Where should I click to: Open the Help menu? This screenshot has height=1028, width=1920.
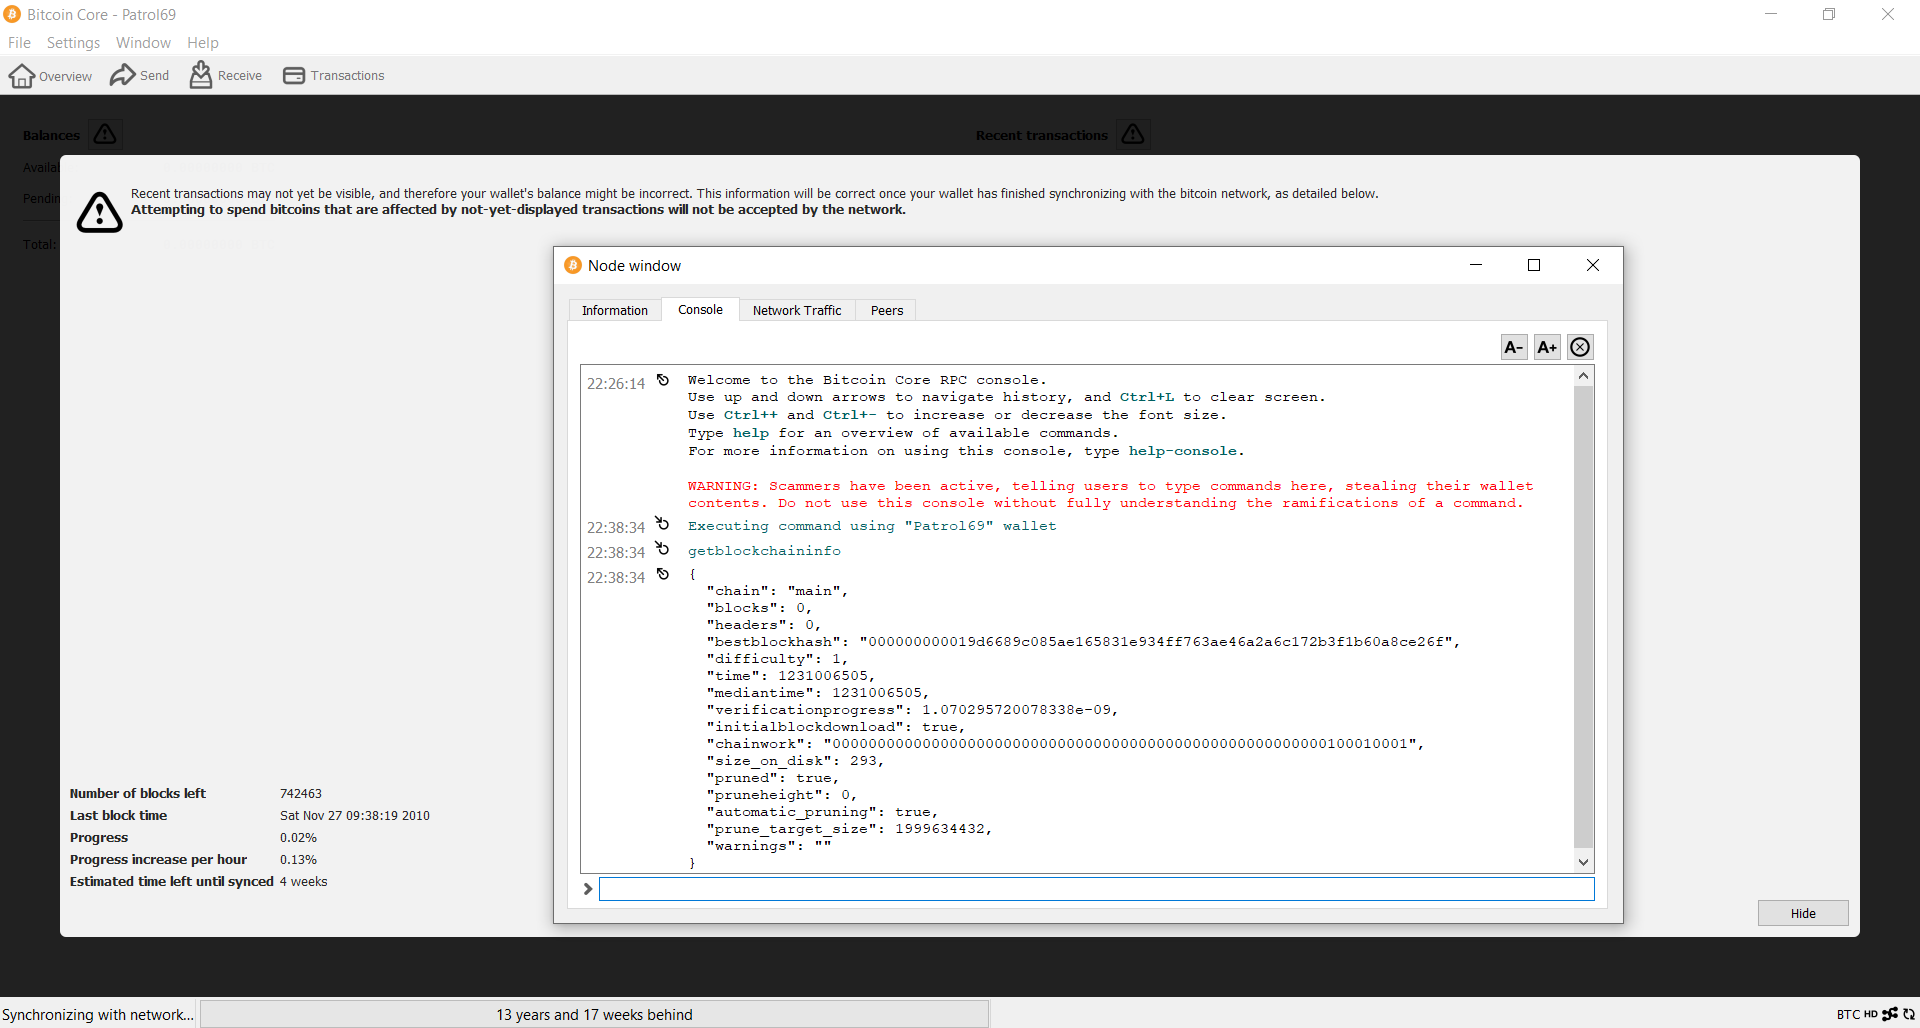pyautogui.click(x=202, y=43)
